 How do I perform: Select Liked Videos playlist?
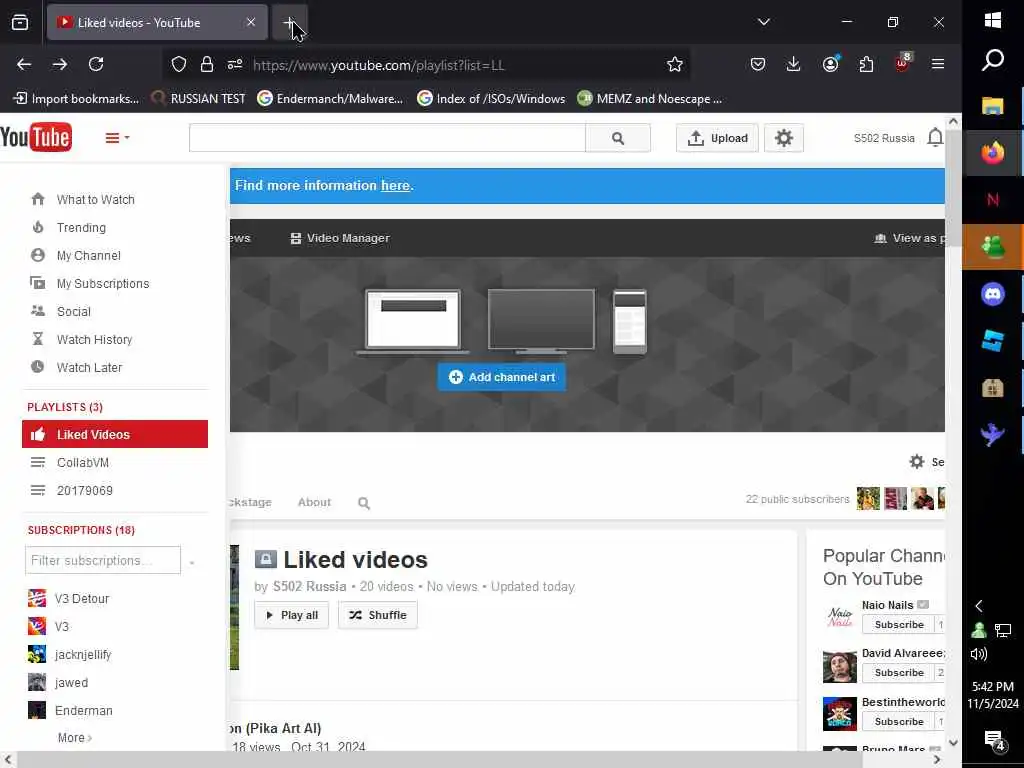pyautogui.click(x=115, y=434)
